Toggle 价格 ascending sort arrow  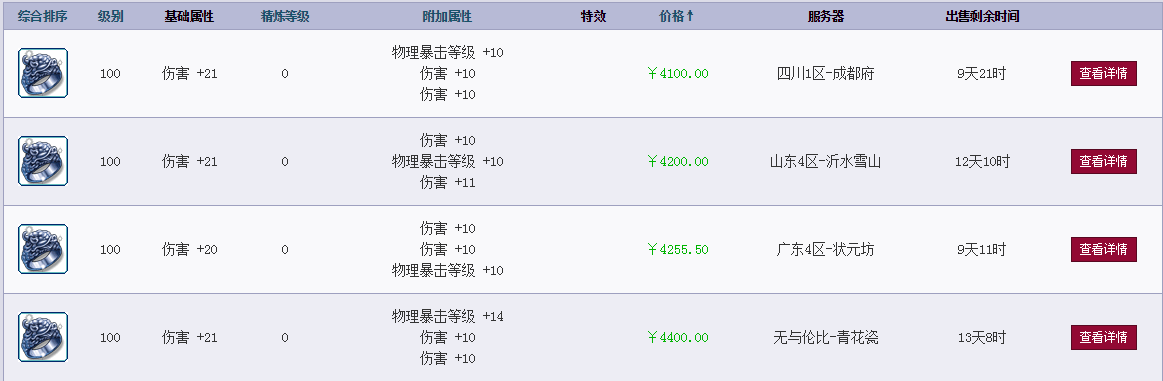689,16
